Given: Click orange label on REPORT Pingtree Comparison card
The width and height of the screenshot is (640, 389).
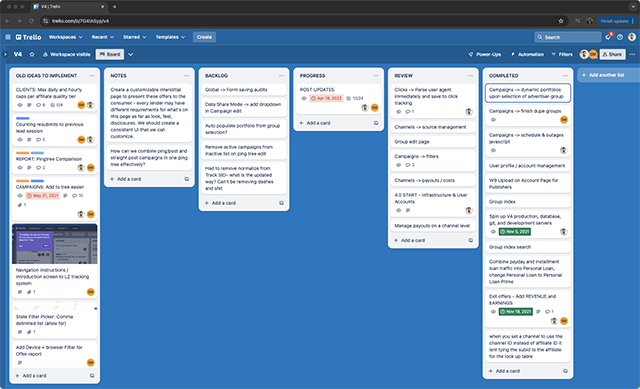Looking at the screenshot, I should point(22,153).
